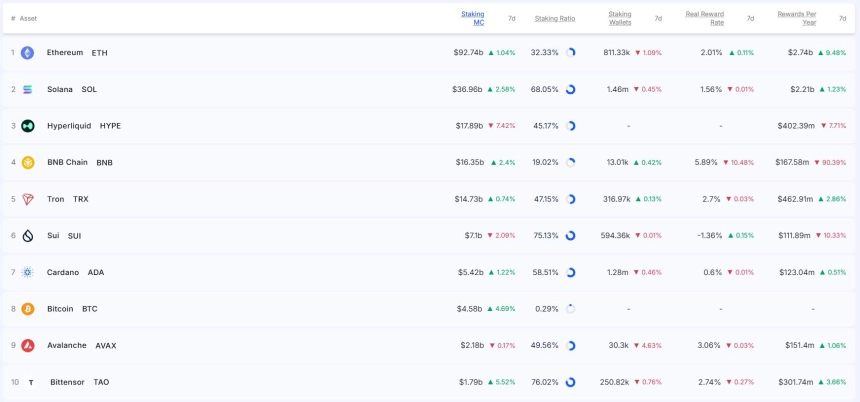Click the 7d header beside Staking MC
This screenshot has height=402, width=860.
click(x=512, y=18)
